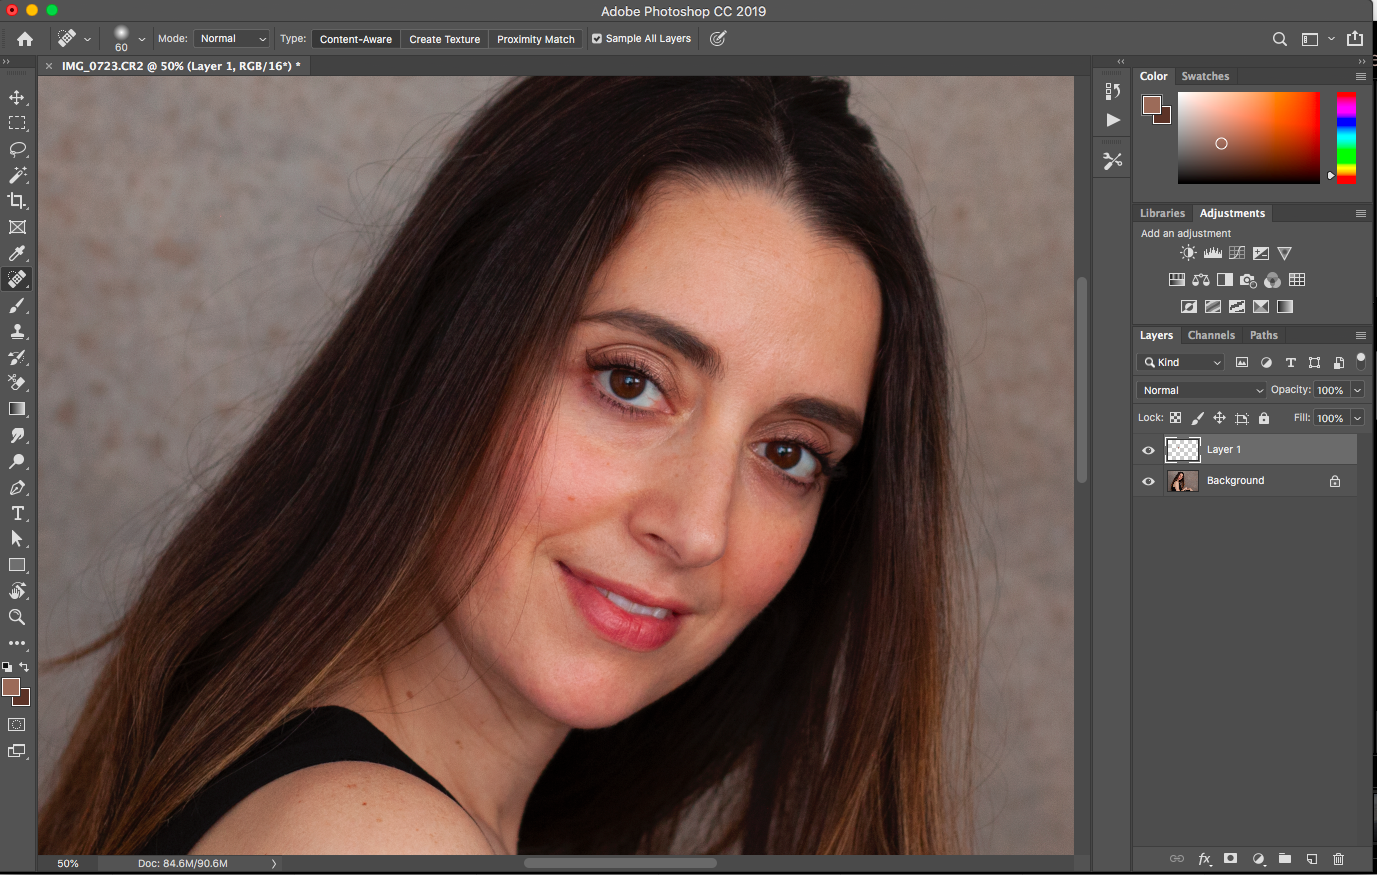Select the Dodge tool
The height and width of the screenshot is (875, 1377).
click(17, 461)
